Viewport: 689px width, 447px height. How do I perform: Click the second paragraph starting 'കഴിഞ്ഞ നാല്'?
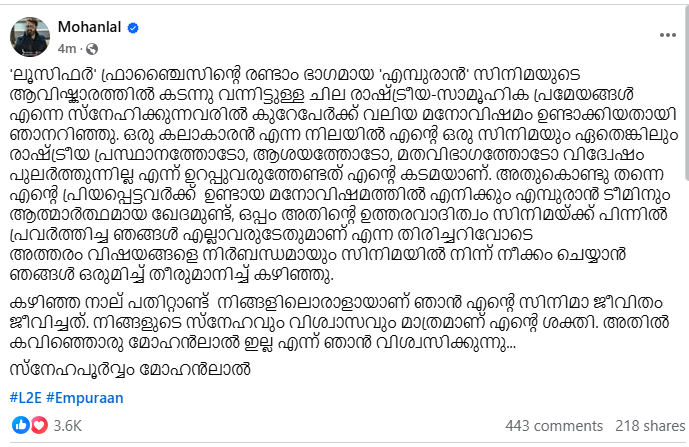[x=338, y=323]
